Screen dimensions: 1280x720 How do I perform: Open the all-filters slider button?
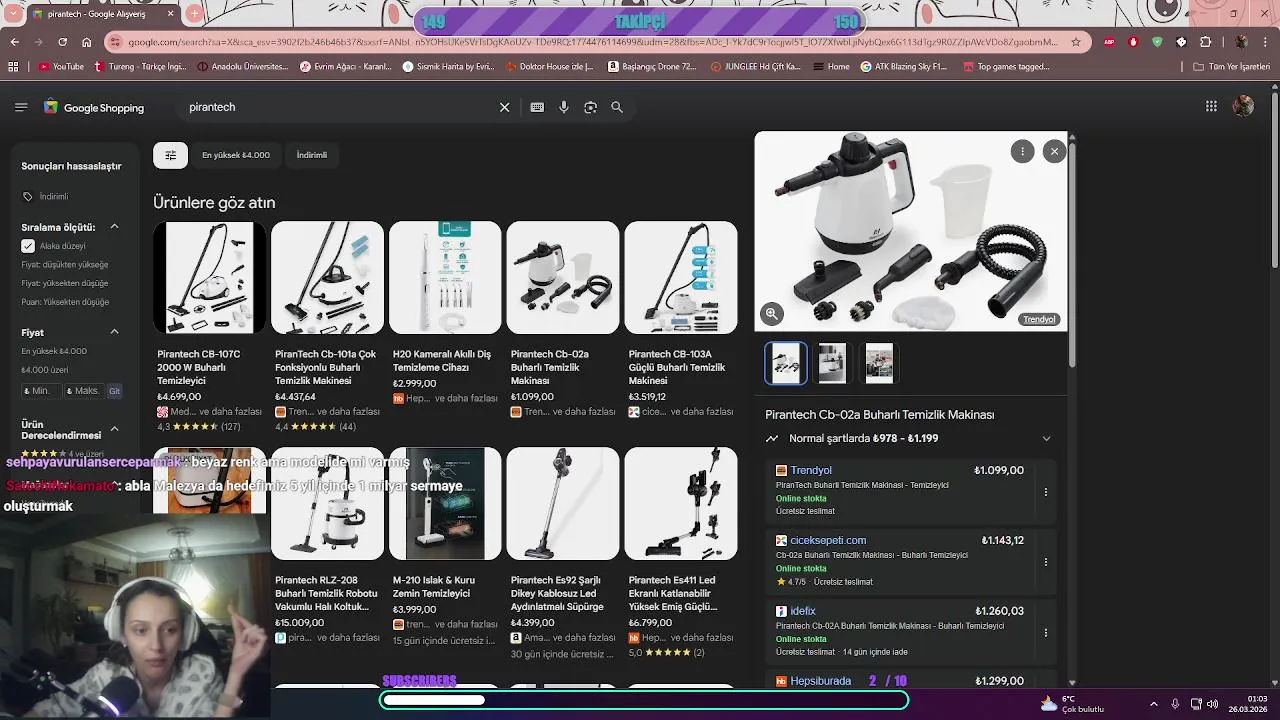coord(170,155)
